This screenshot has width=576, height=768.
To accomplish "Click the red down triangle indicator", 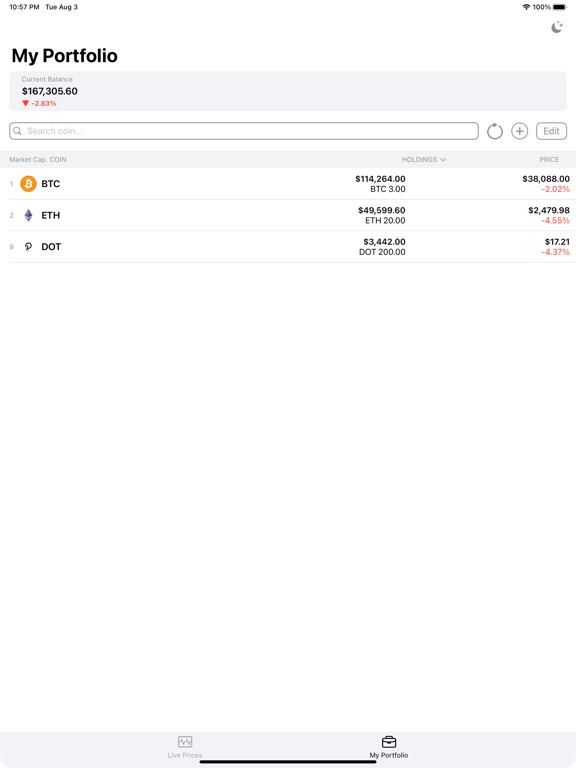I will 25,103.
